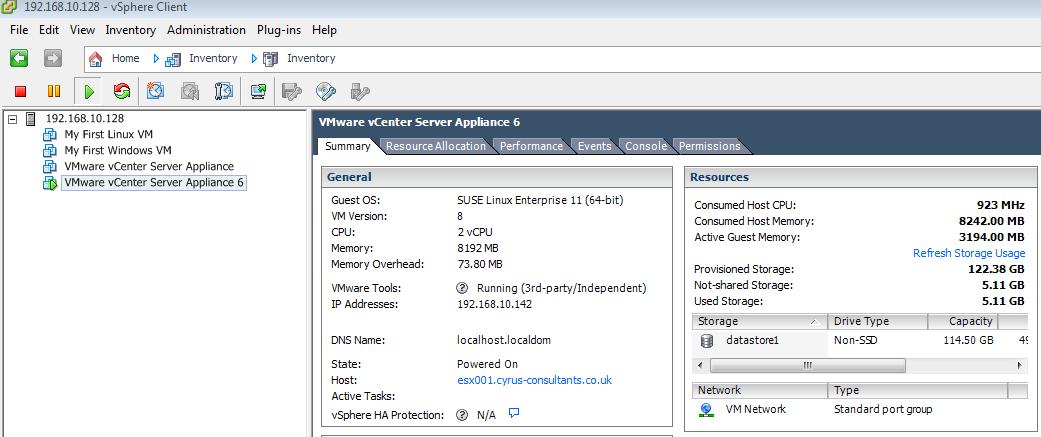Screen dimensions: 1041x437
Task: Click the powered-on vCenter Appliance 6 icon
Action: tap(50, 183)
